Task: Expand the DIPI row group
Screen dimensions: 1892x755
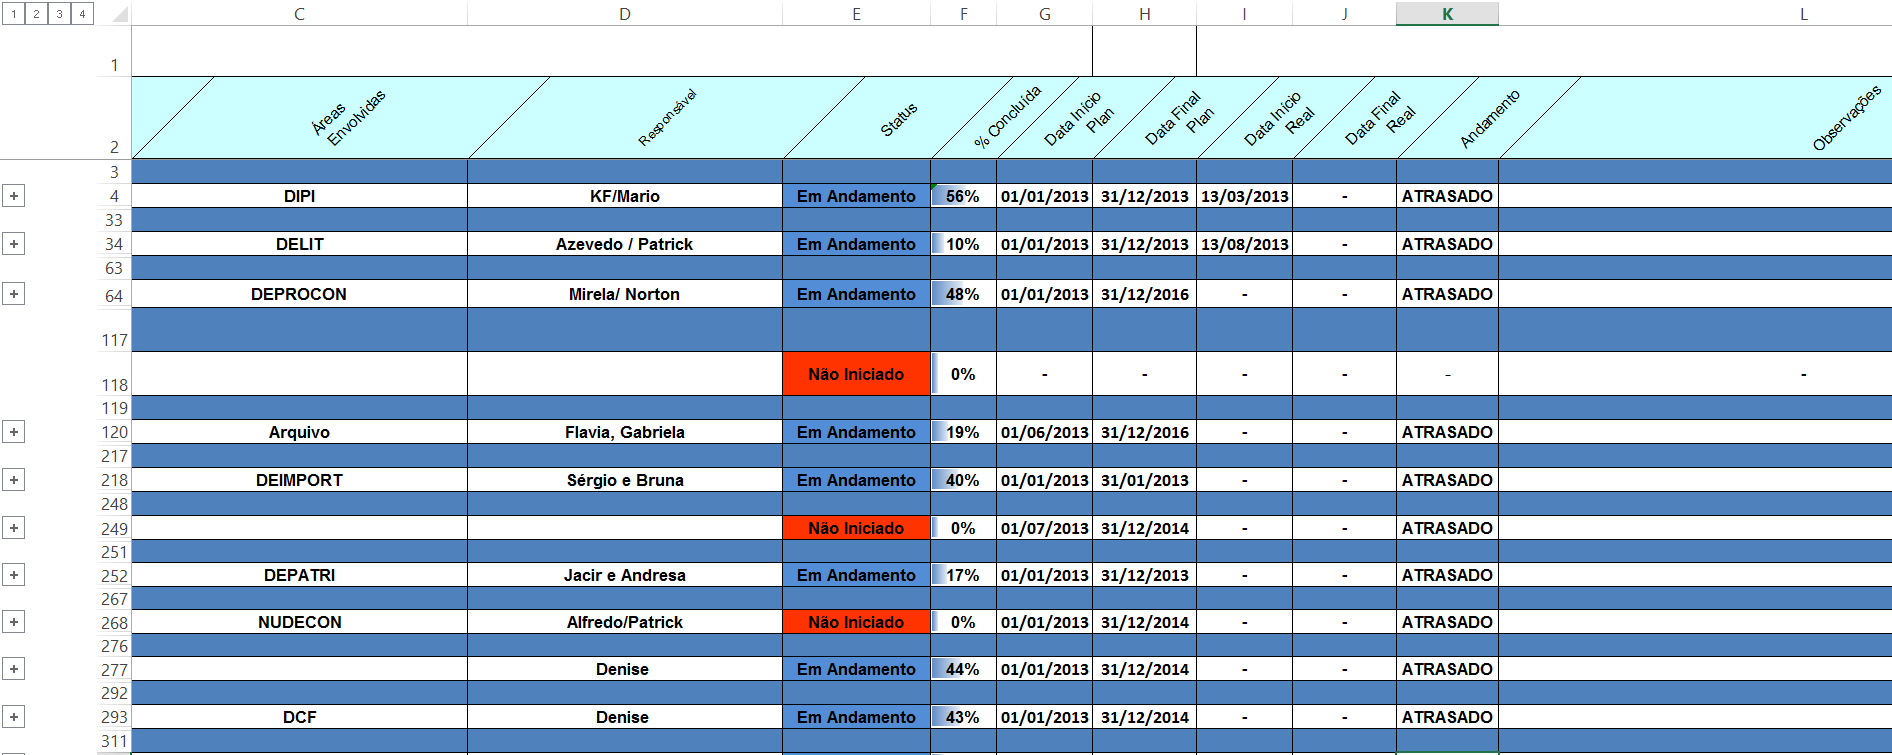Action: tap(13, 196)
